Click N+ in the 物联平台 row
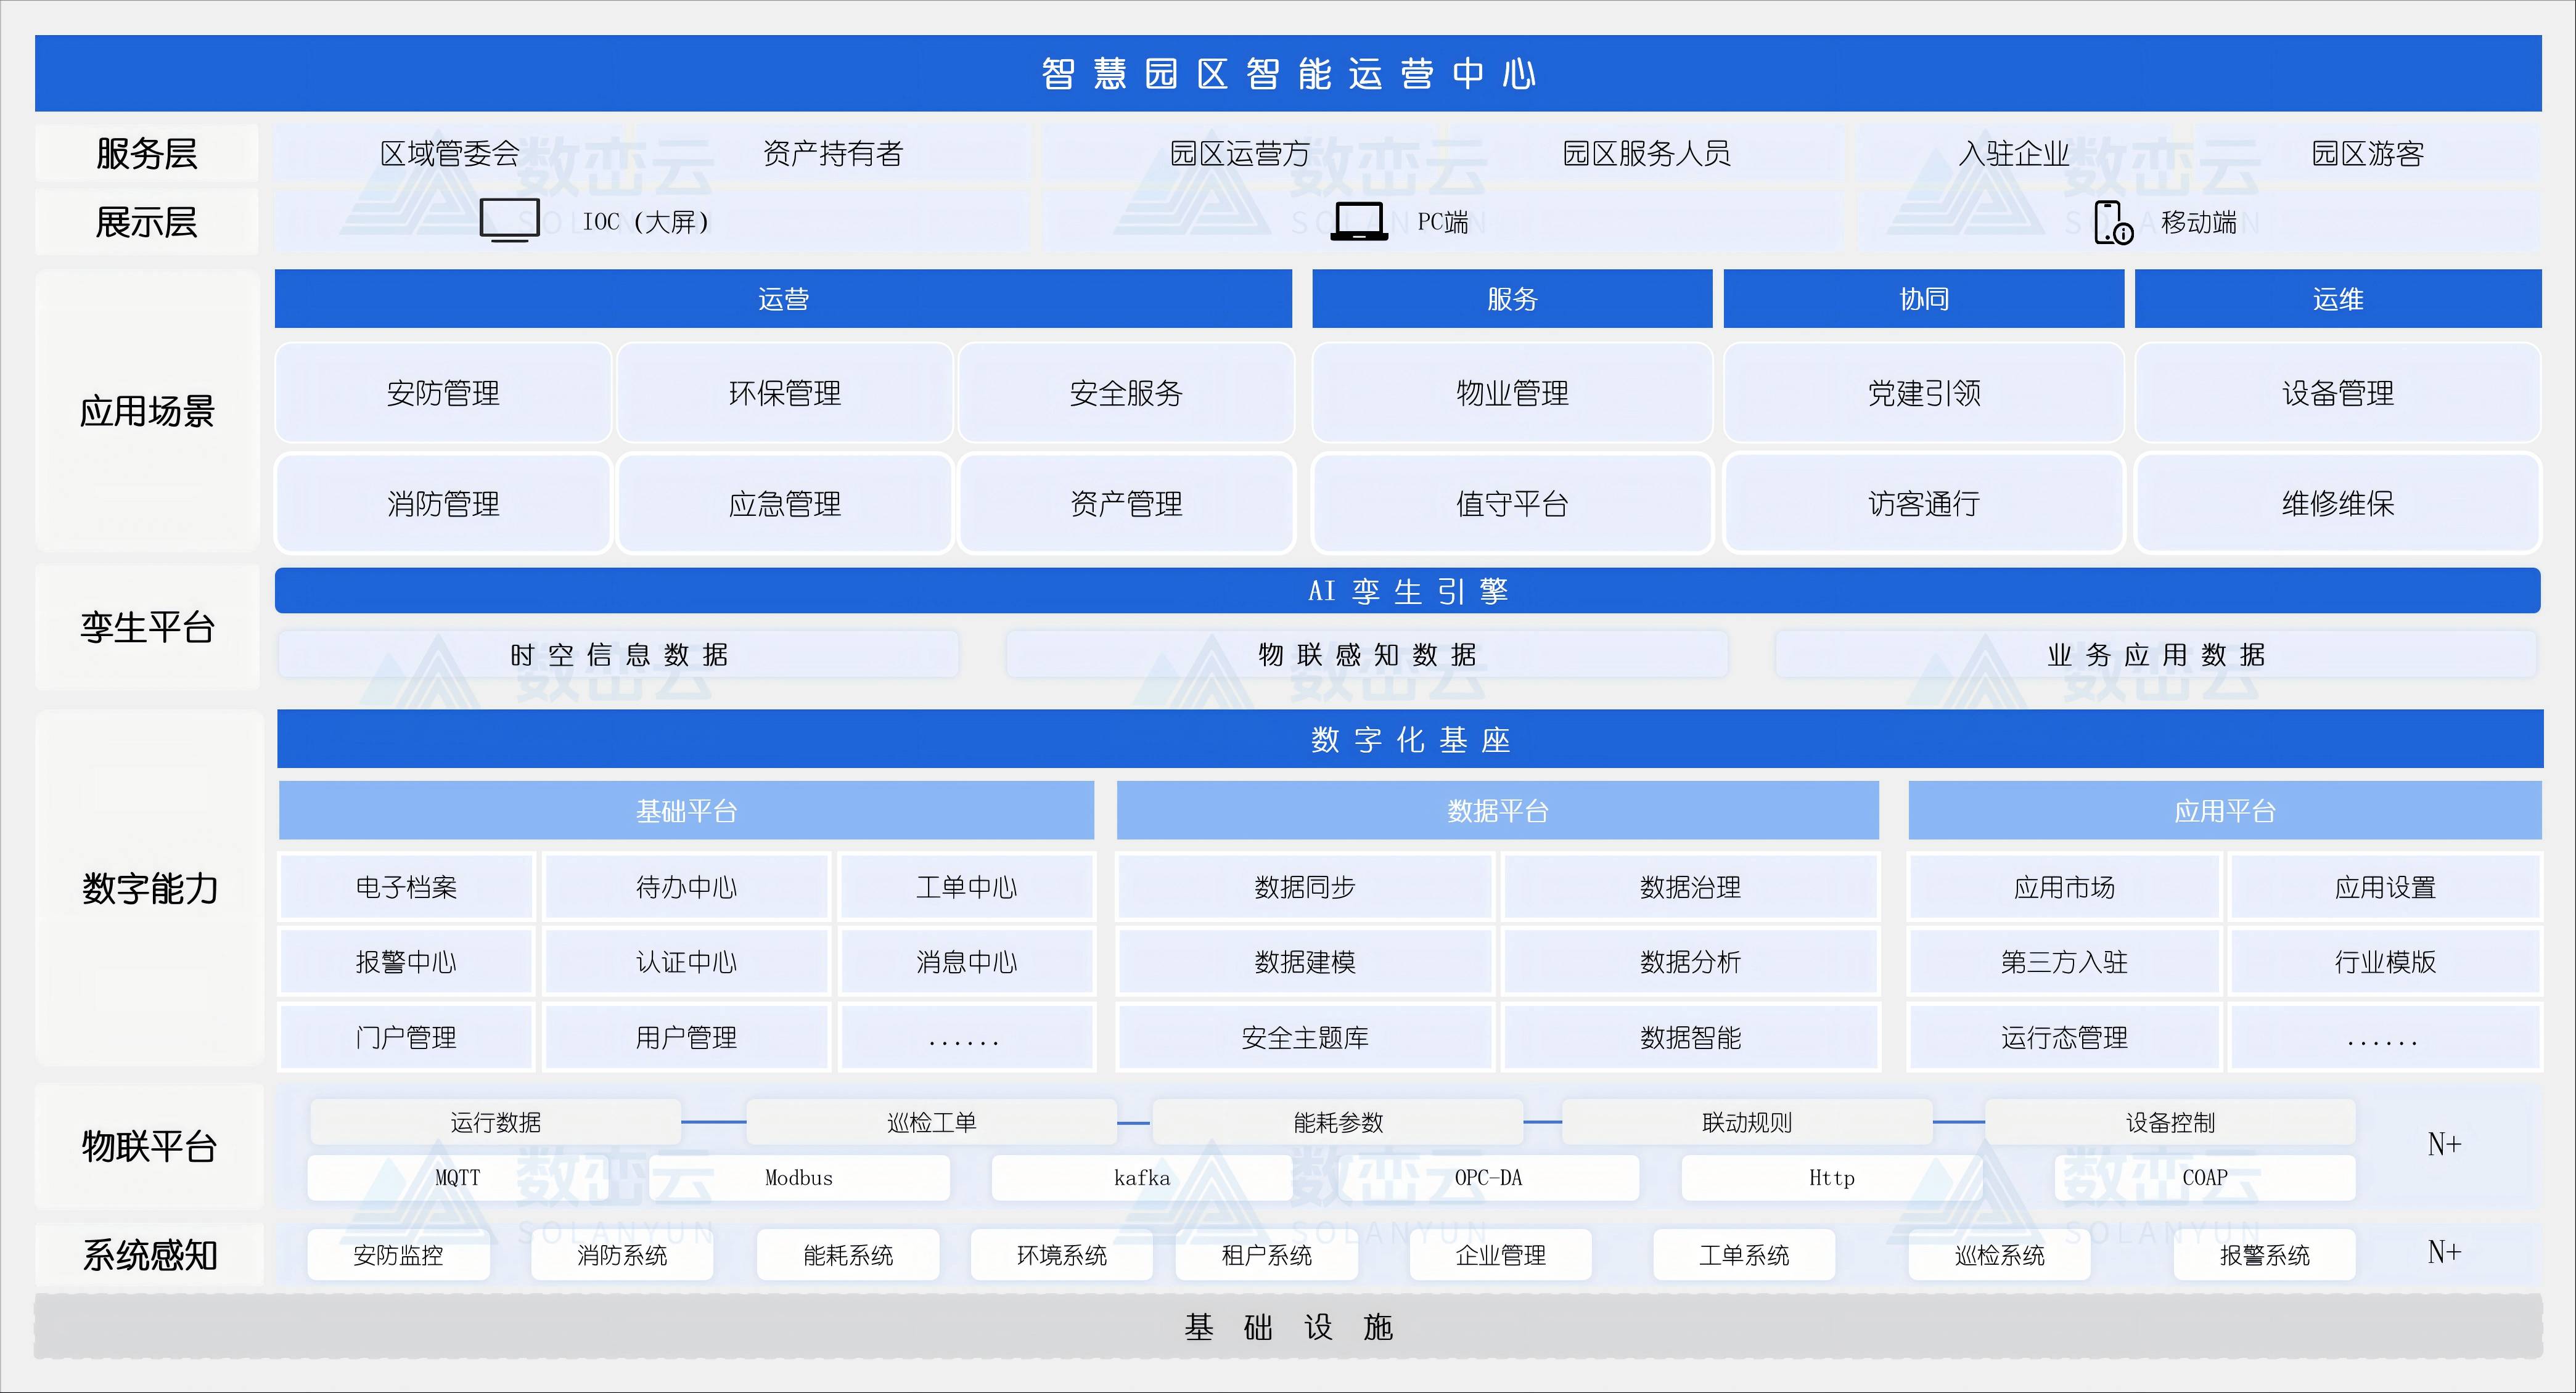The height and width of the screenshot is (1393, 2576). pyautogui.click(x=2444, y=1144)
